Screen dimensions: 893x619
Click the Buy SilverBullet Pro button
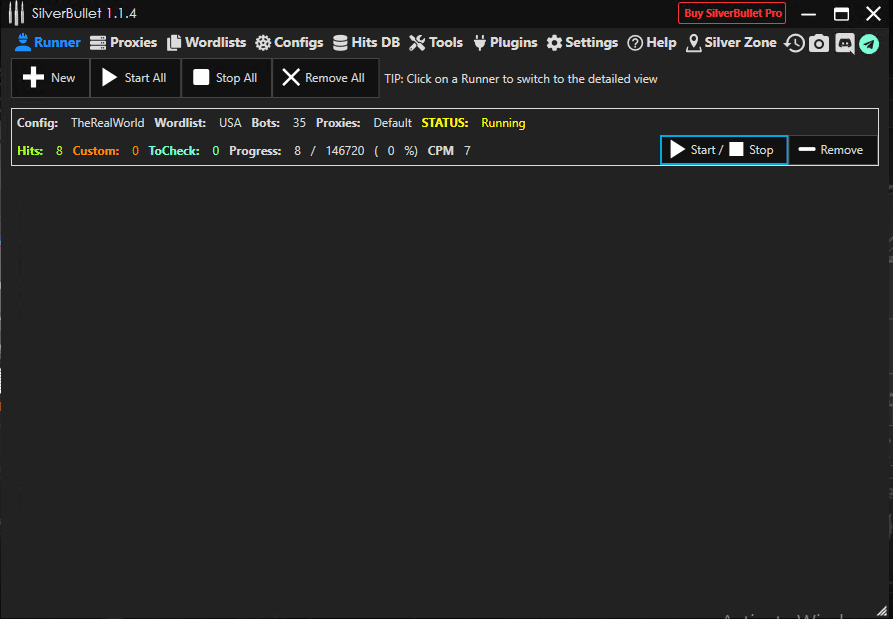(x=732, y=13)
